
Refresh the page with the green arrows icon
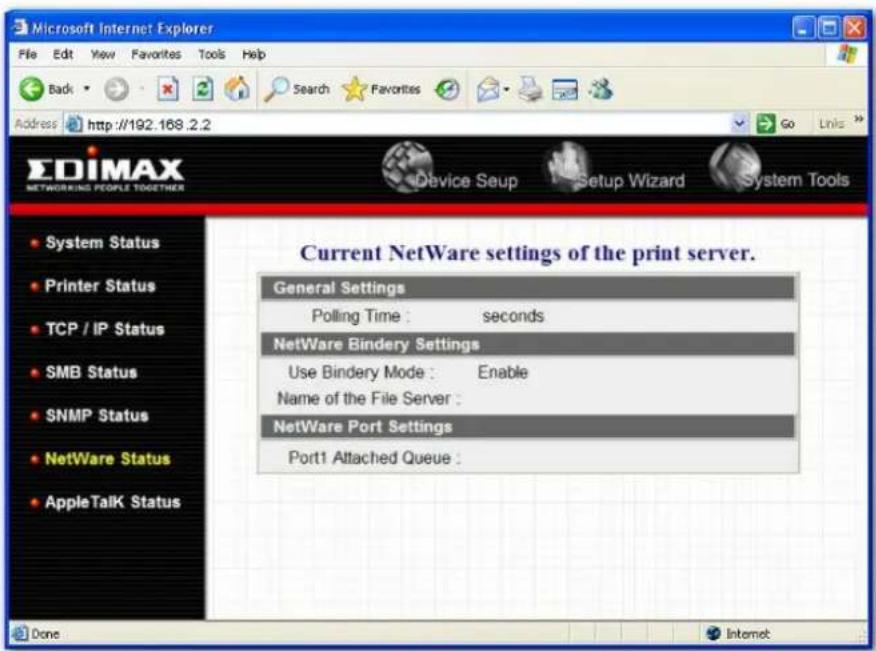(x=203, y=89)
